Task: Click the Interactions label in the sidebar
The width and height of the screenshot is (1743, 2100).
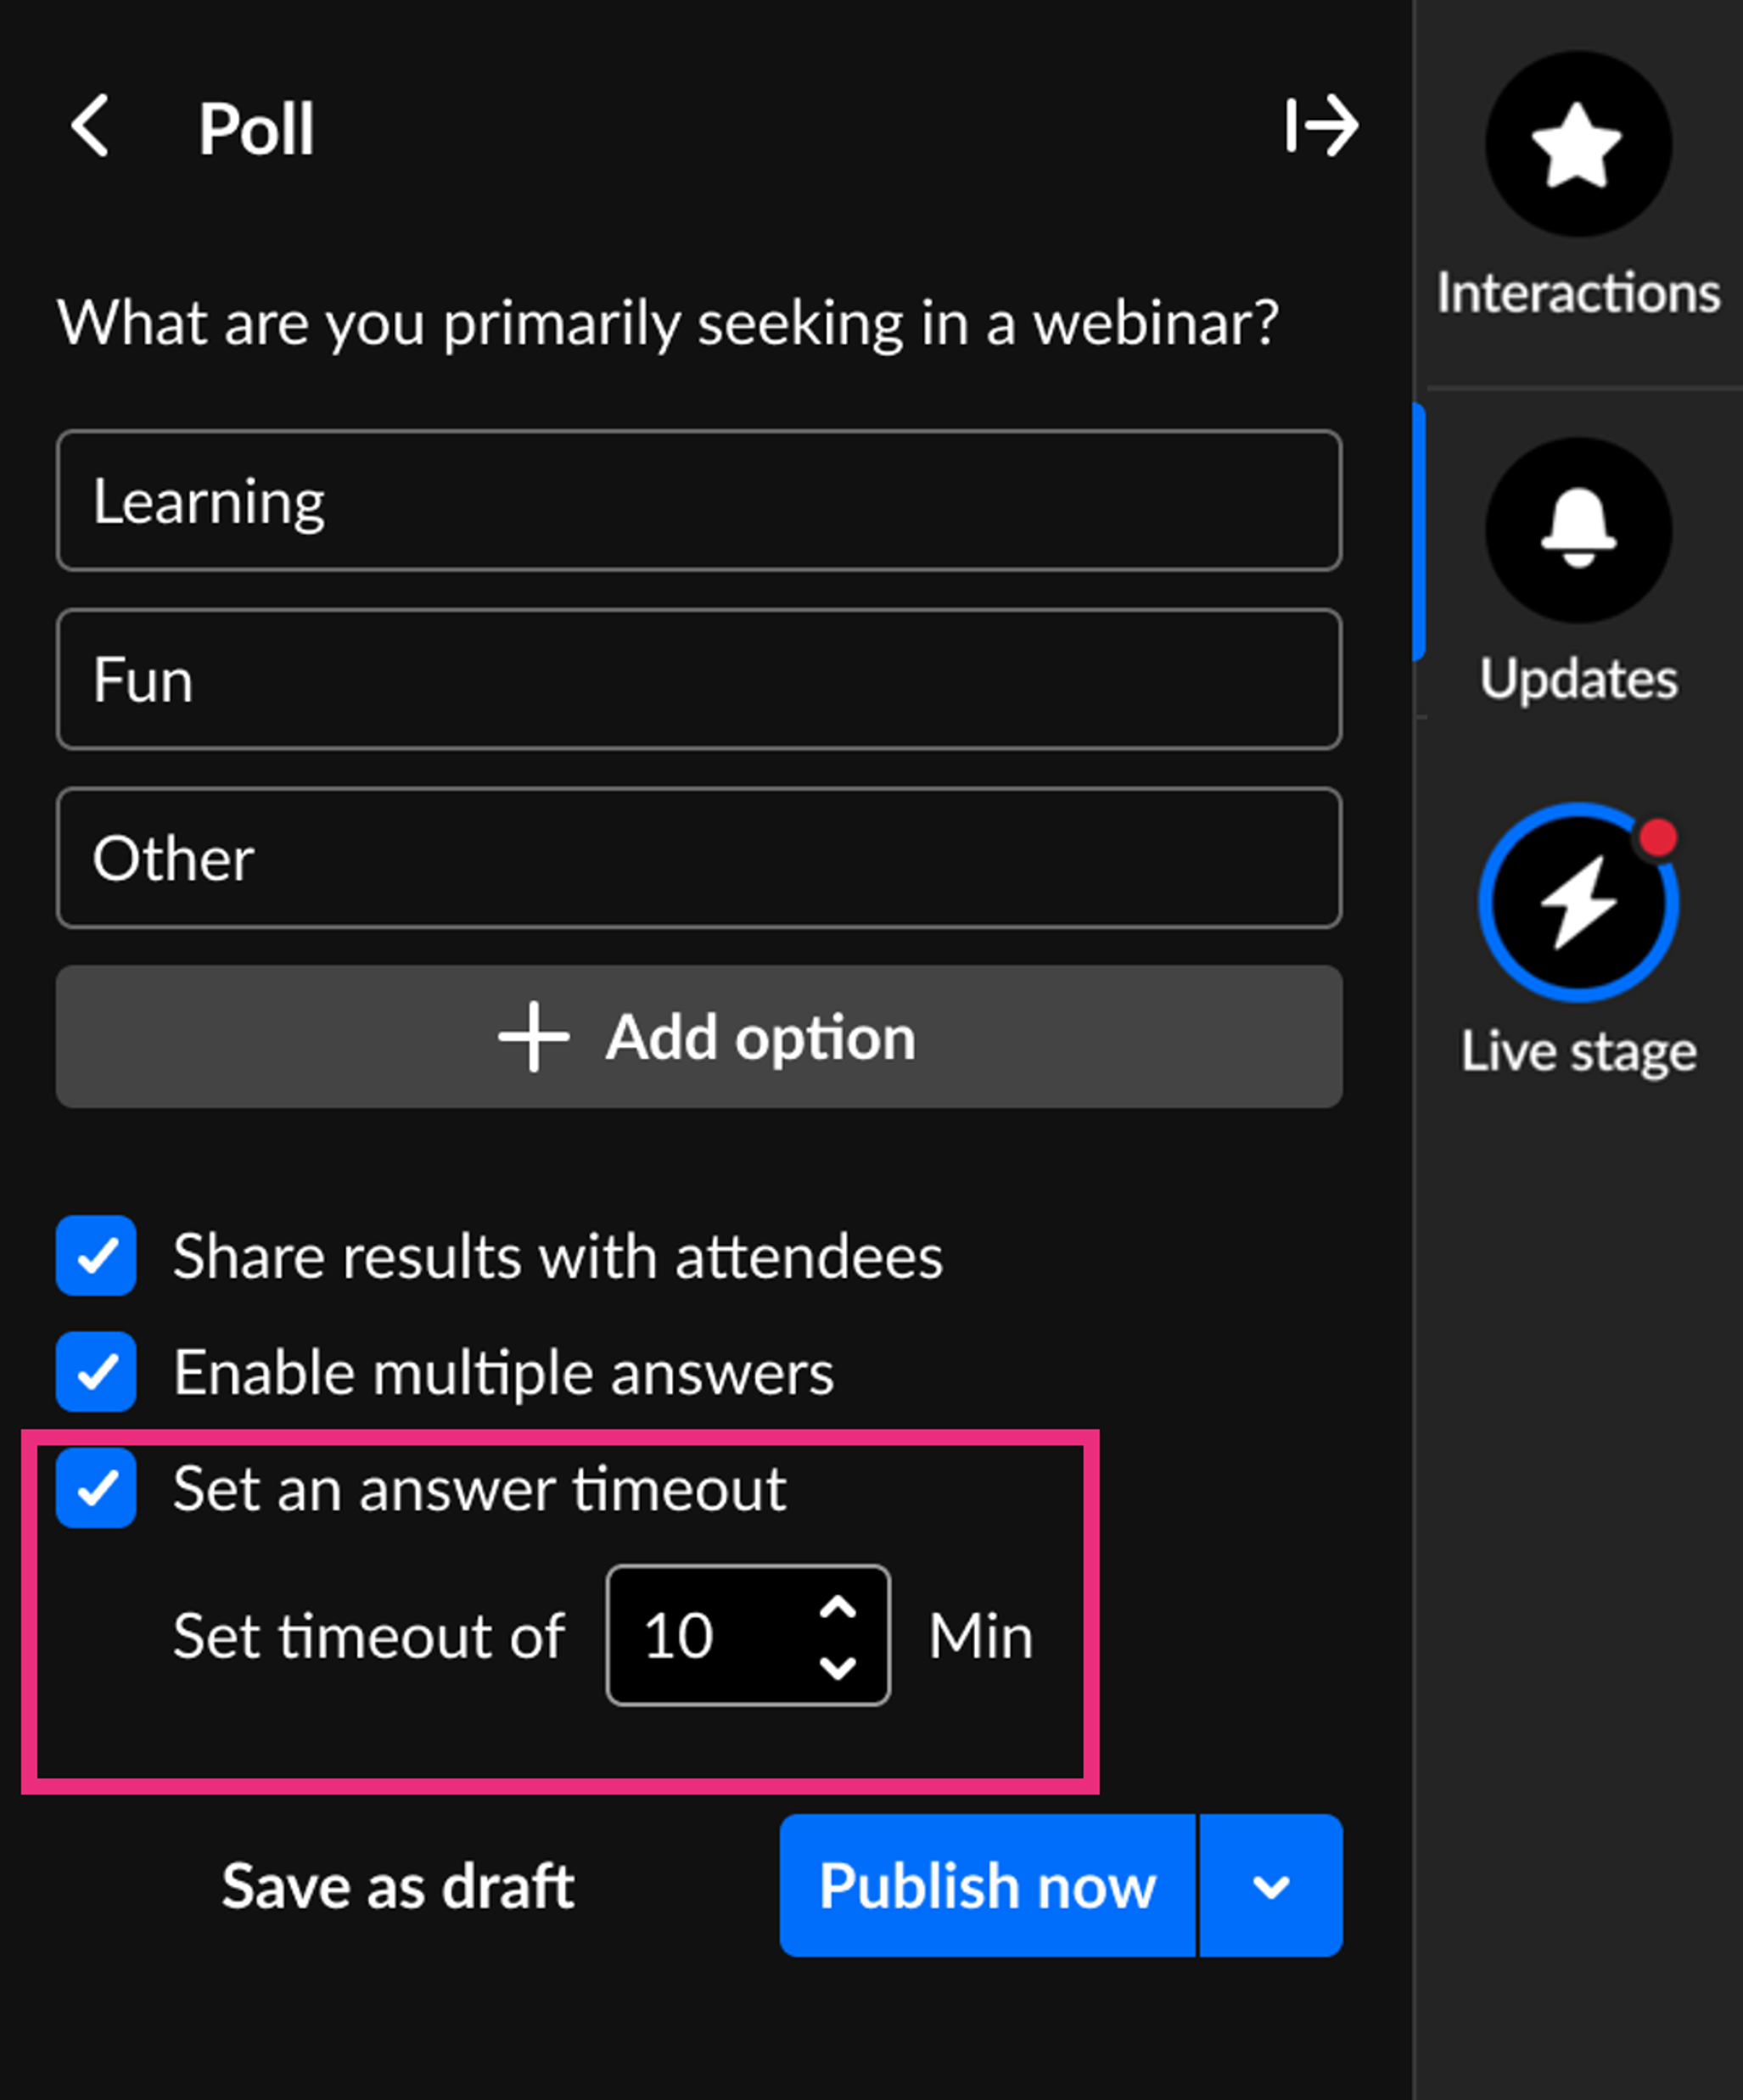Action: [1577, 293]
